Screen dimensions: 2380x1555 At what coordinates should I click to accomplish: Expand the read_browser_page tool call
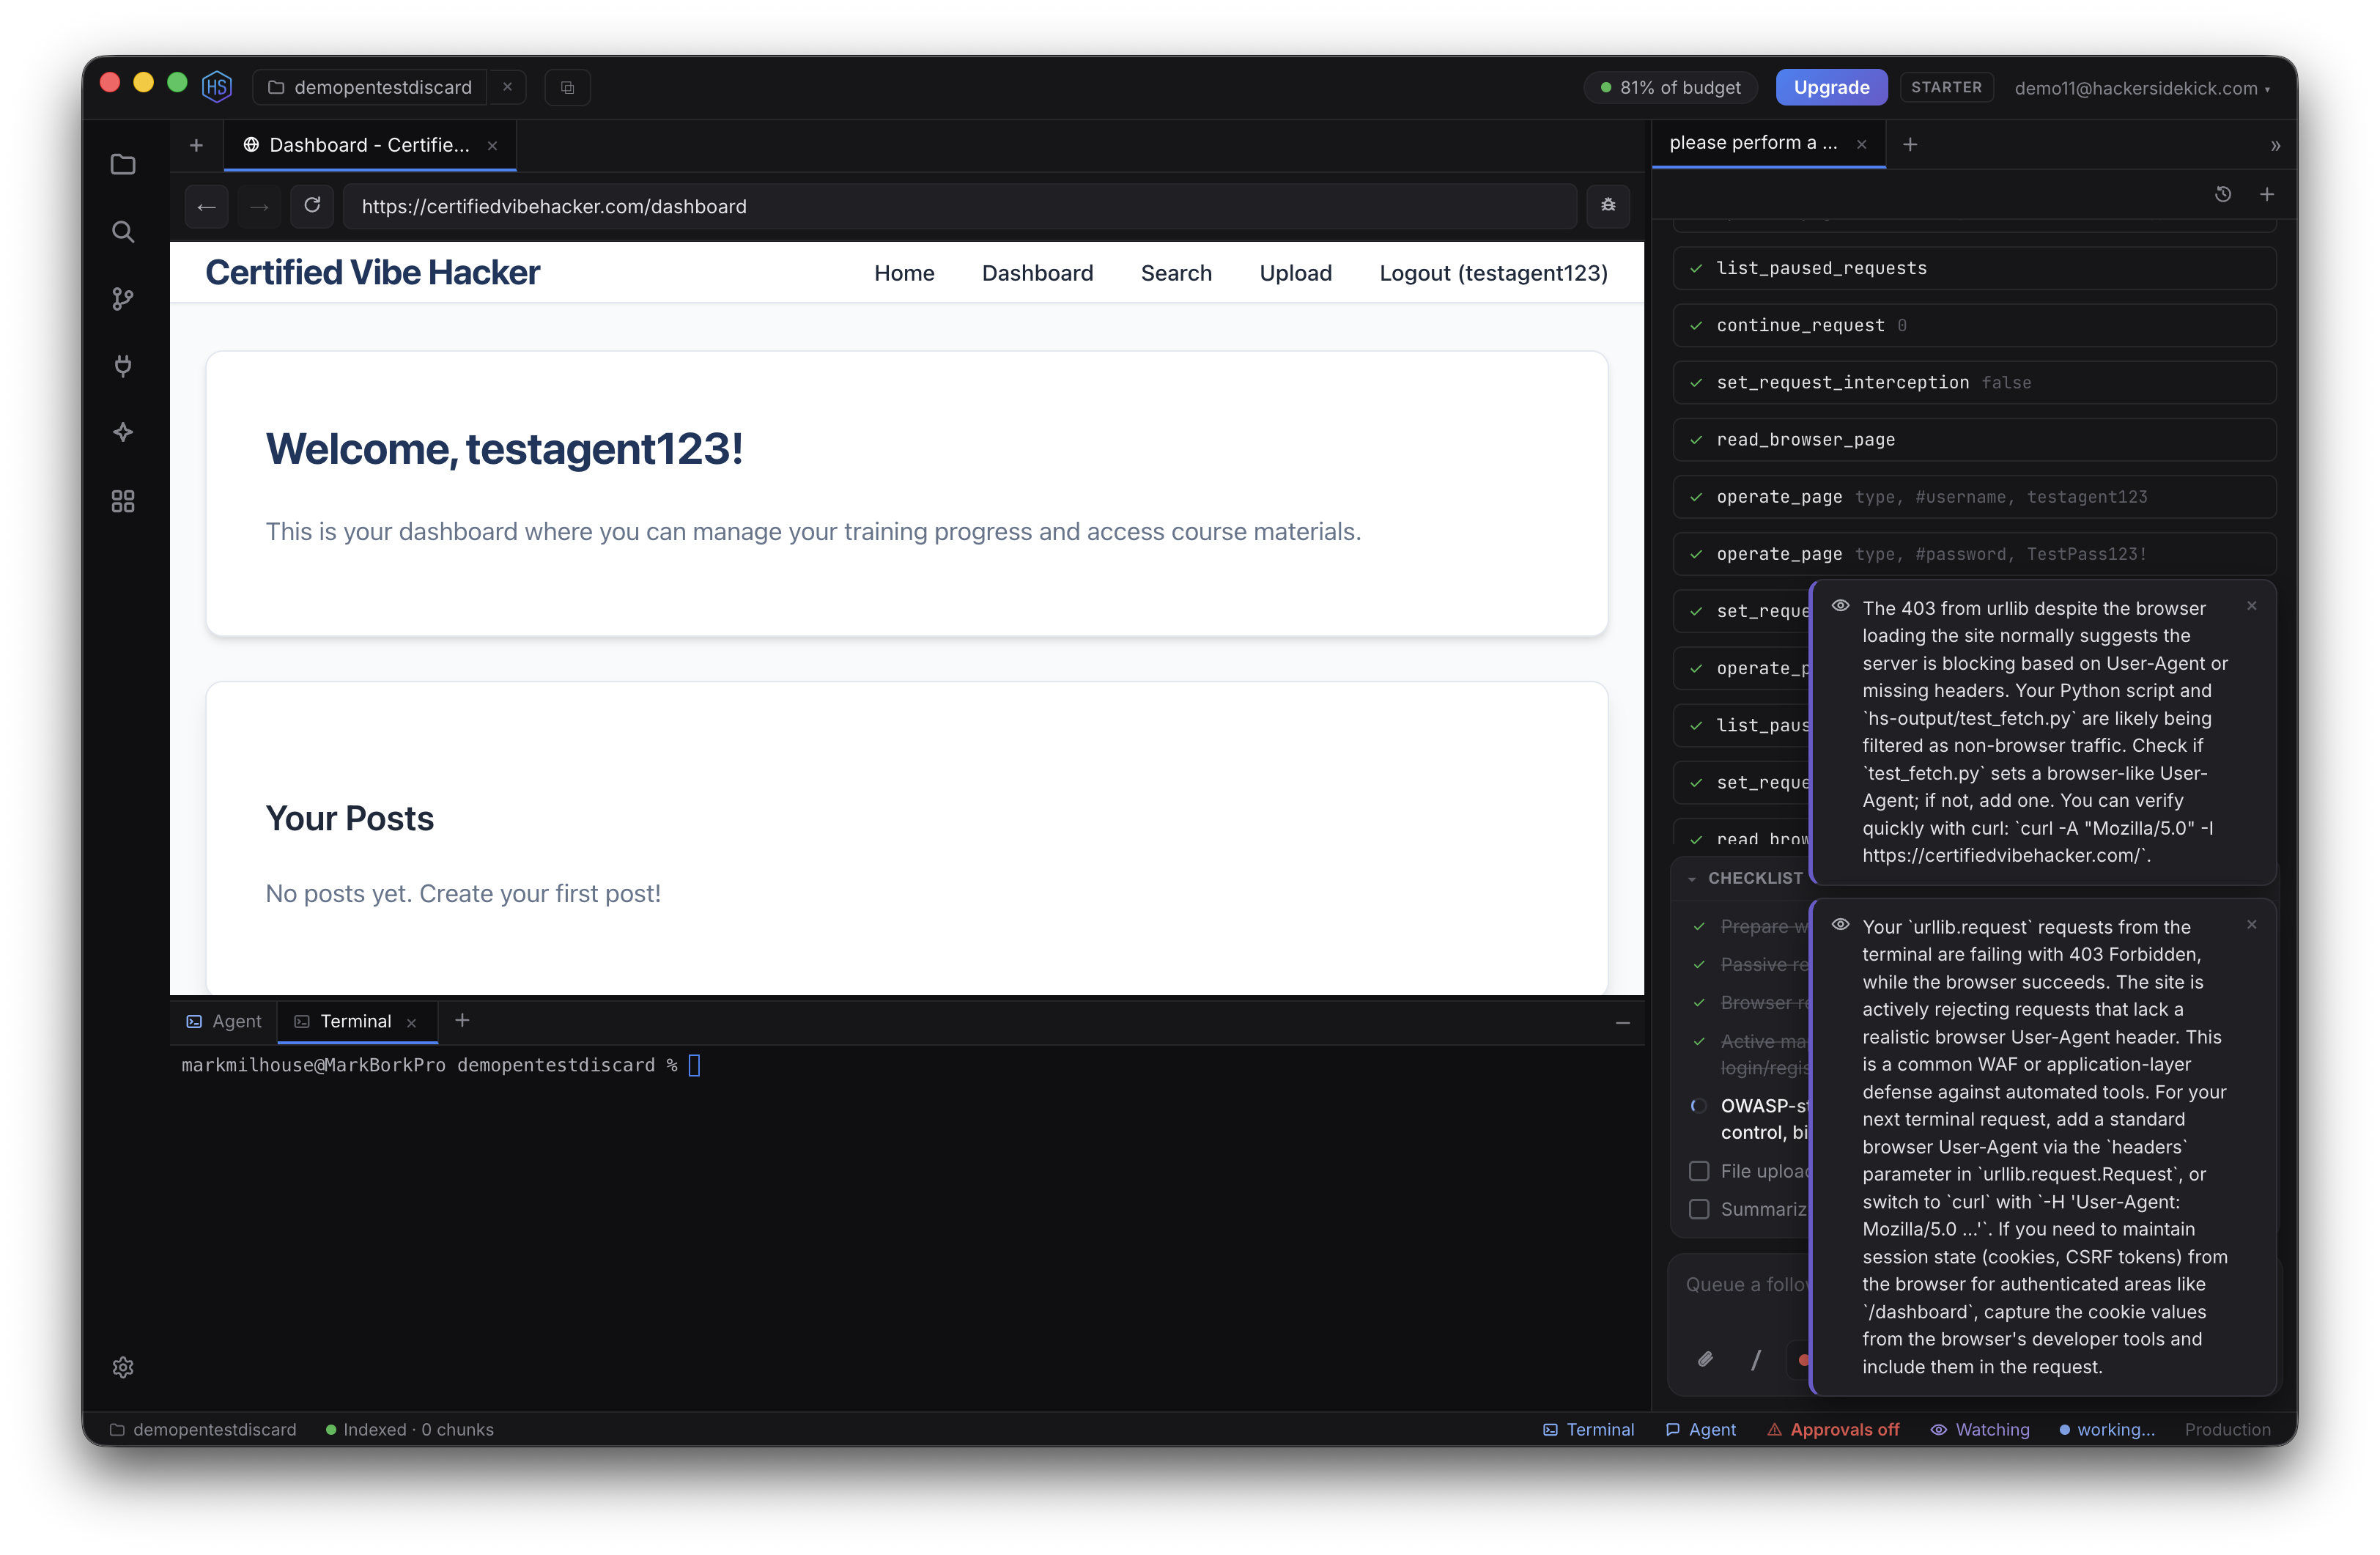point(1974,439)
